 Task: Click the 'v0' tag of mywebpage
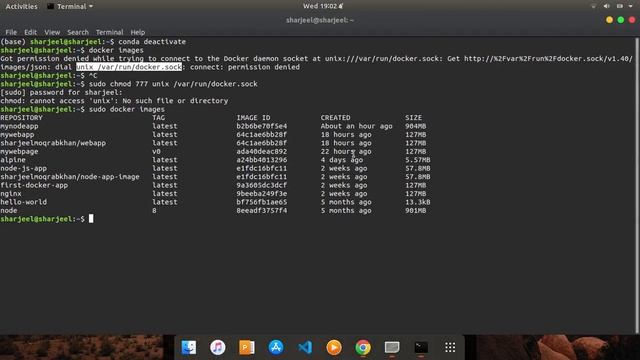156,151
